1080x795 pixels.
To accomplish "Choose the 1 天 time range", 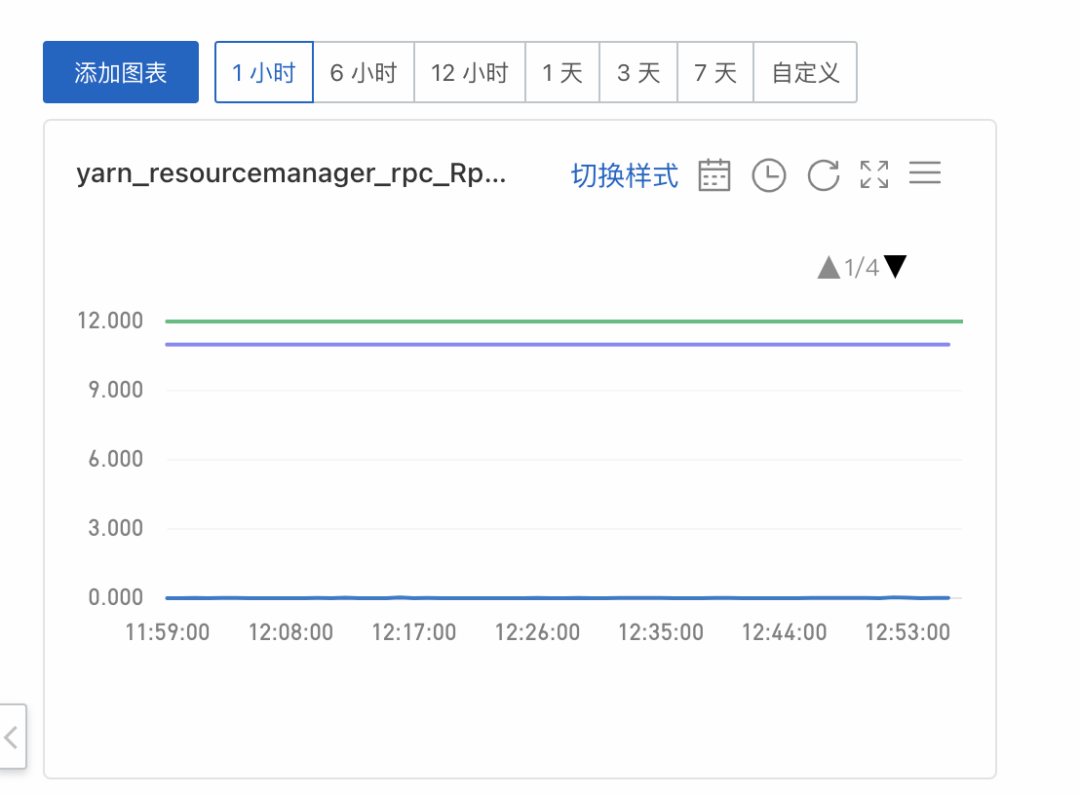I will (x=562, y=72).
